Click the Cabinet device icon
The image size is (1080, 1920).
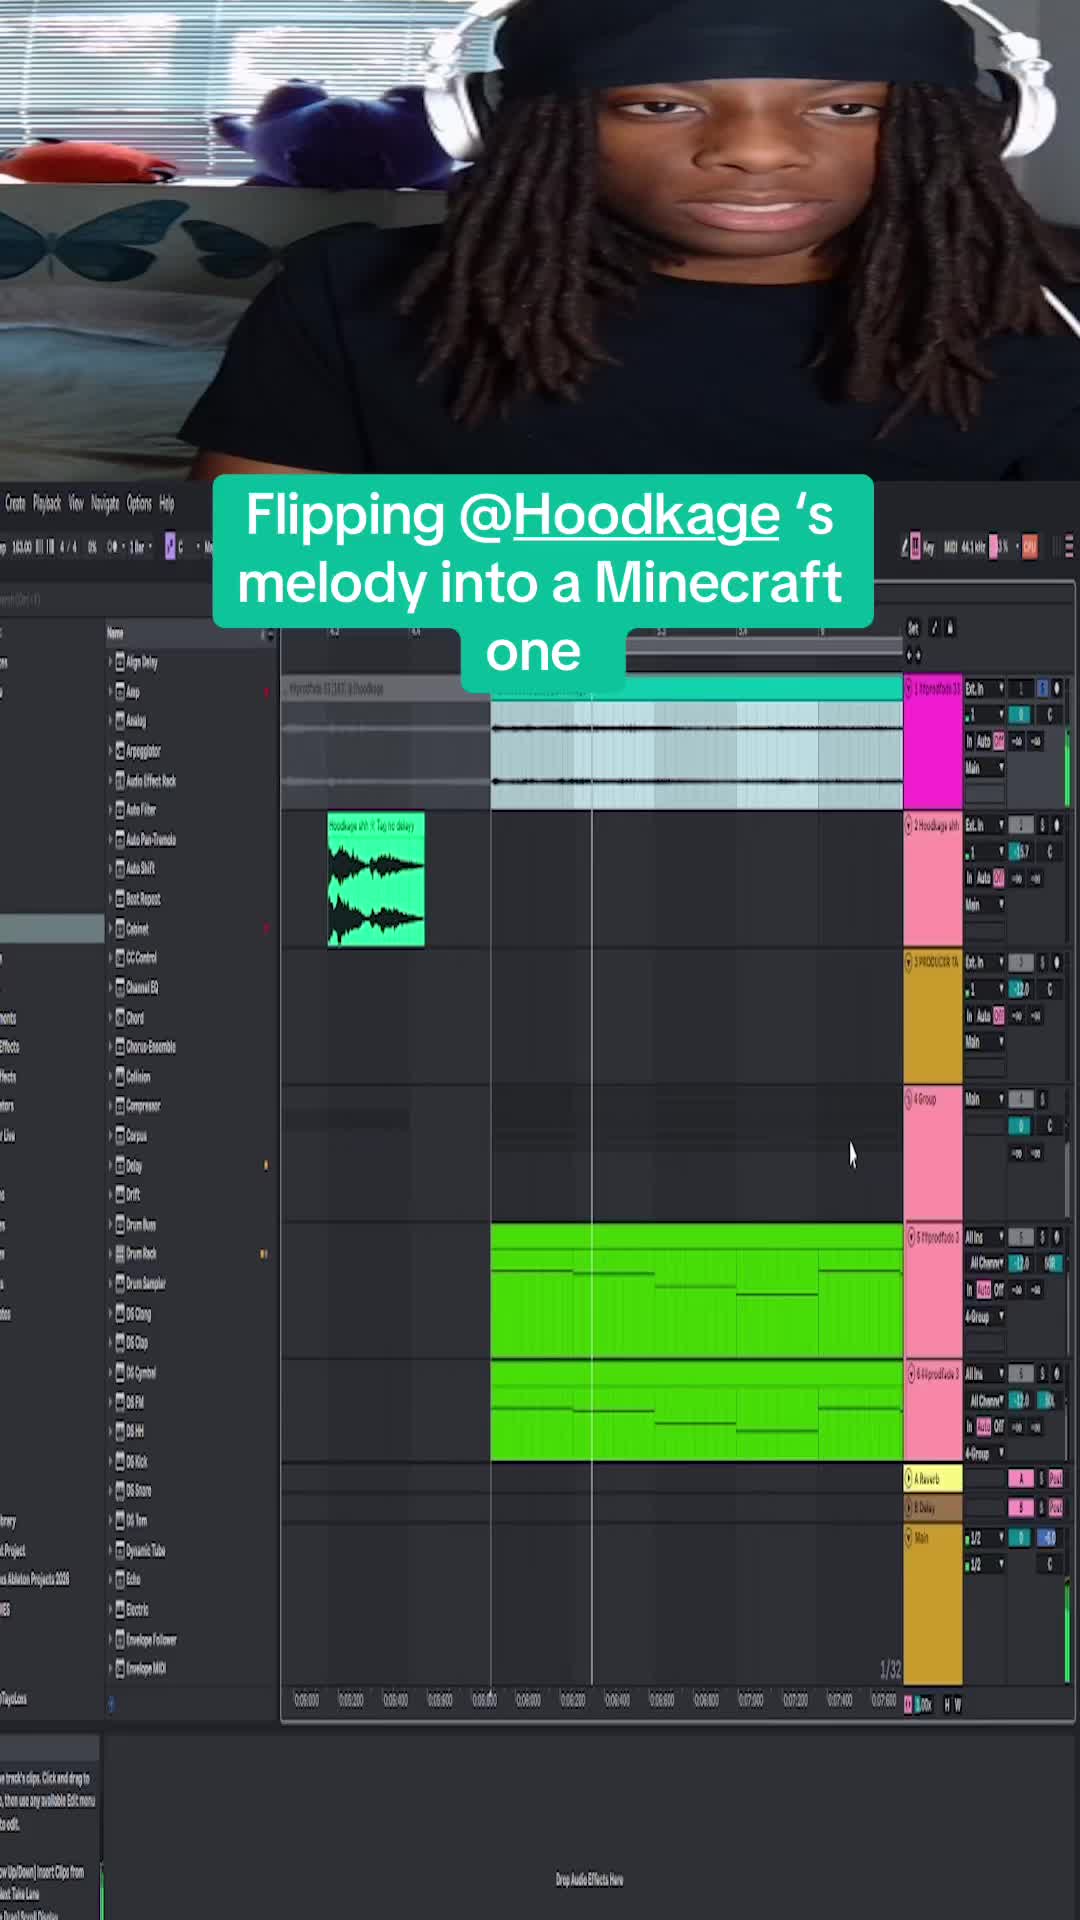click(120, 929)
